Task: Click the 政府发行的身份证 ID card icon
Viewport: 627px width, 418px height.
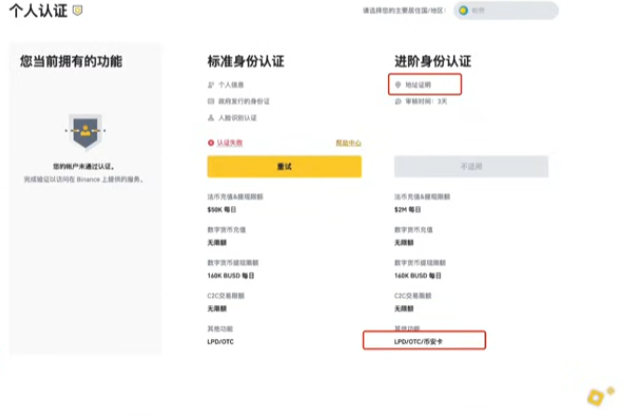Action: tap(211, 101)
